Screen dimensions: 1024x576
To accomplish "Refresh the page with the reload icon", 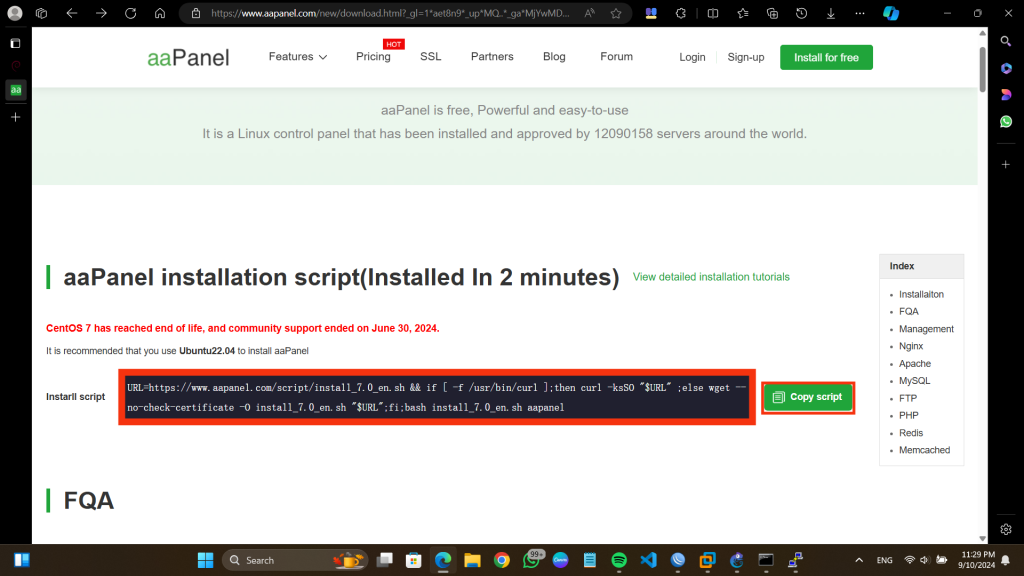I will [x=131, y=14].
